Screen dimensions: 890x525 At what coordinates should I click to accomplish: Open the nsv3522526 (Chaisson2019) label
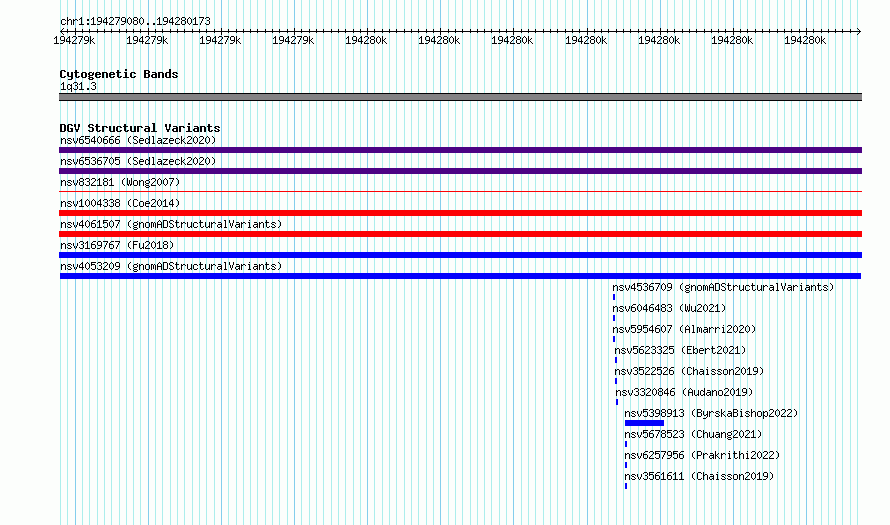[689, 371]
